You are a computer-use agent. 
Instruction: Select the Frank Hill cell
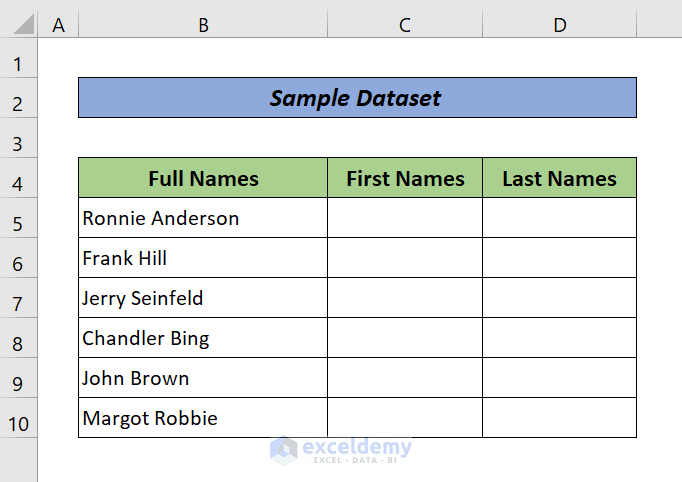click(203, 258)
